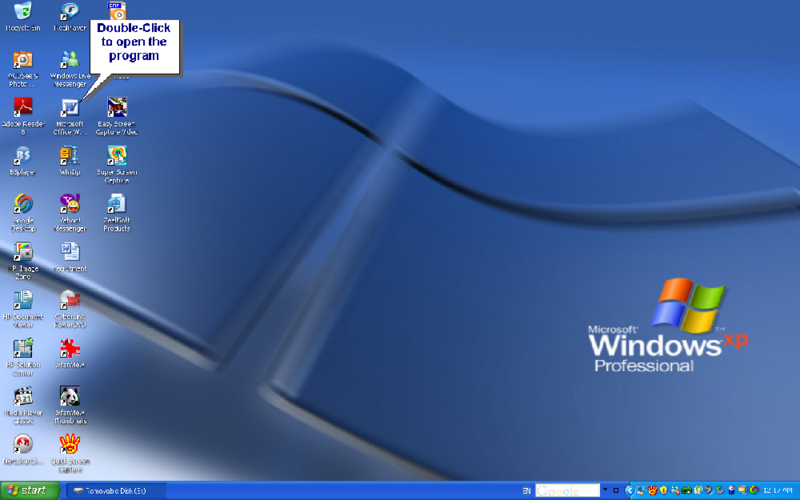The image size is (800, 500).
Task: Select the IrfanView red splat shortcut
Action: [x=70, y=353]
